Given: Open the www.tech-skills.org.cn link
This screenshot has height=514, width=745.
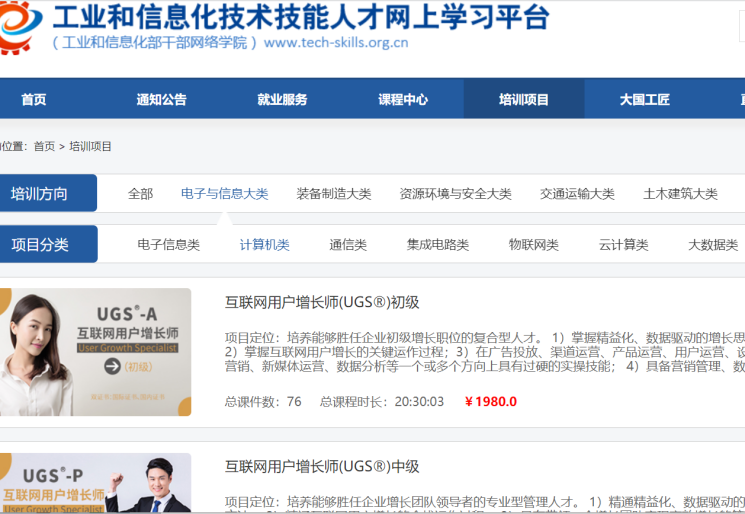Looking at the screenshot, I should coord(336,43).
